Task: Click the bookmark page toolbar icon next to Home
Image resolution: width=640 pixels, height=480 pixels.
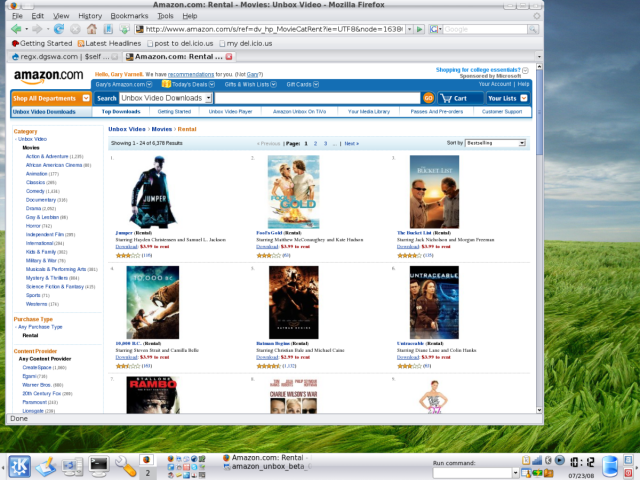Action: pyautogui.click(x=108, y=29)
